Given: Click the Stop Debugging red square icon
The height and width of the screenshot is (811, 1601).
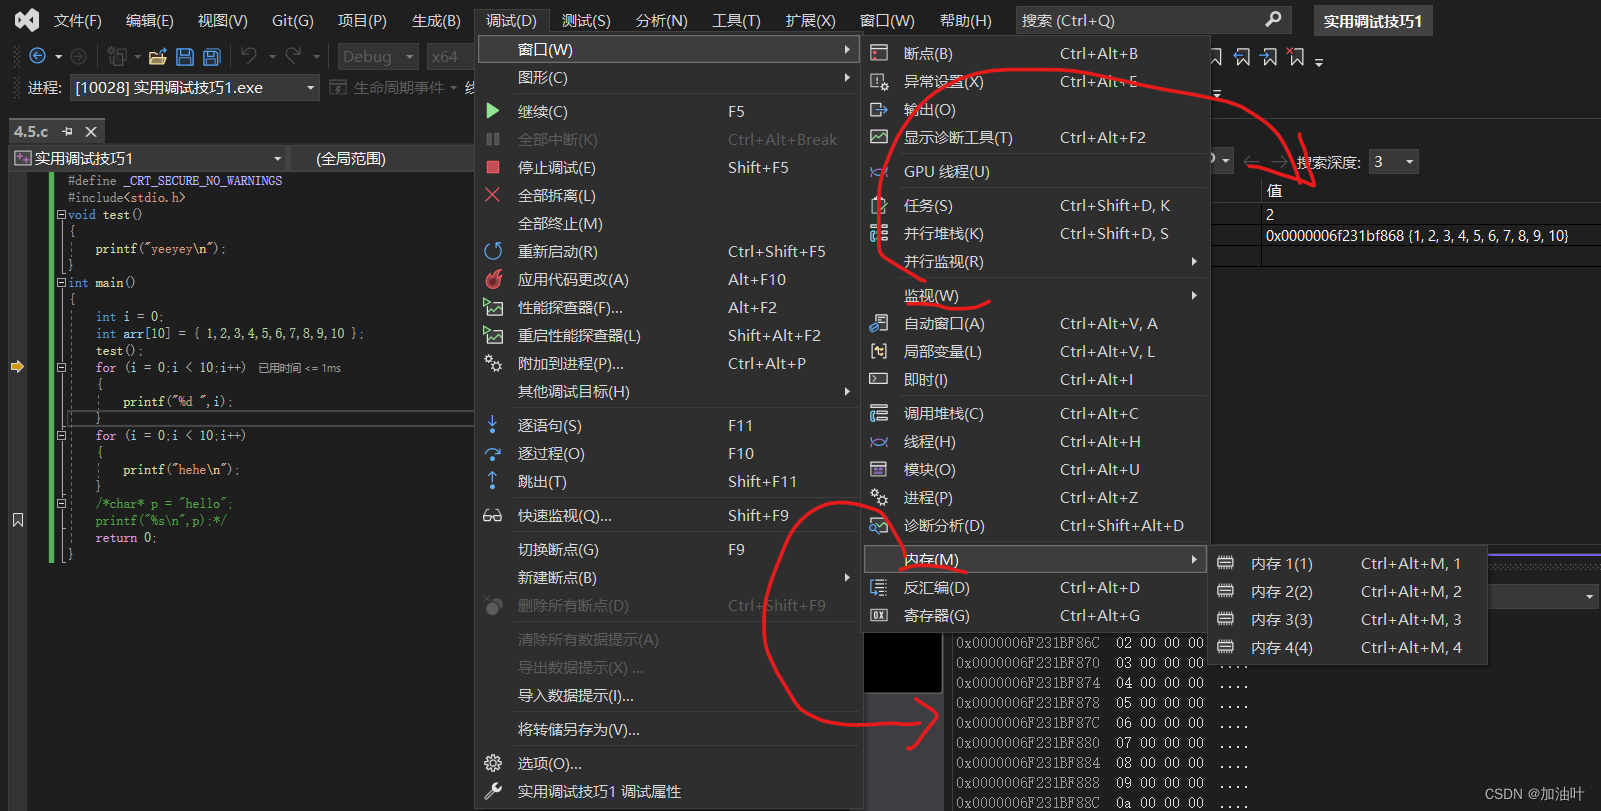Looking at the screenshot, I should pos(493,167).
